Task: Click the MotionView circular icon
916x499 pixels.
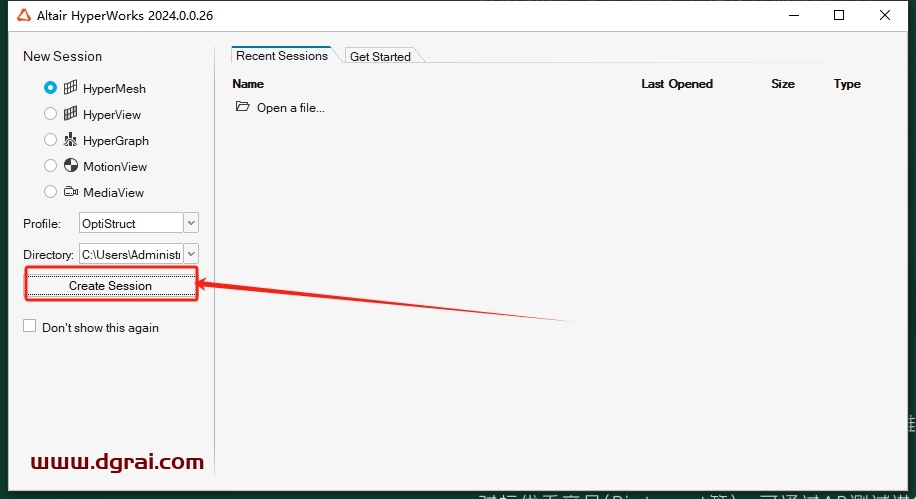Action: click(x=71, y=165)
